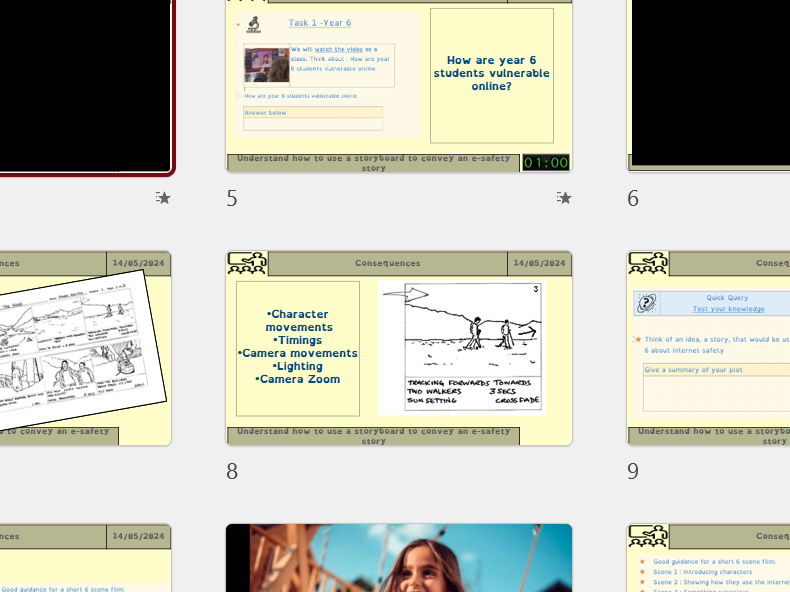Click the two walkers storyboard sketch on slide 8
This screenshot has height=592, width=790.
[x=462, y=348]
